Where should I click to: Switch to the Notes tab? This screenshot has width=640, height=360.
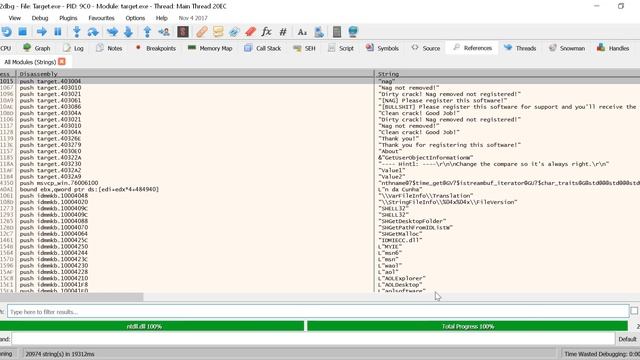click(x=109, y=48)
